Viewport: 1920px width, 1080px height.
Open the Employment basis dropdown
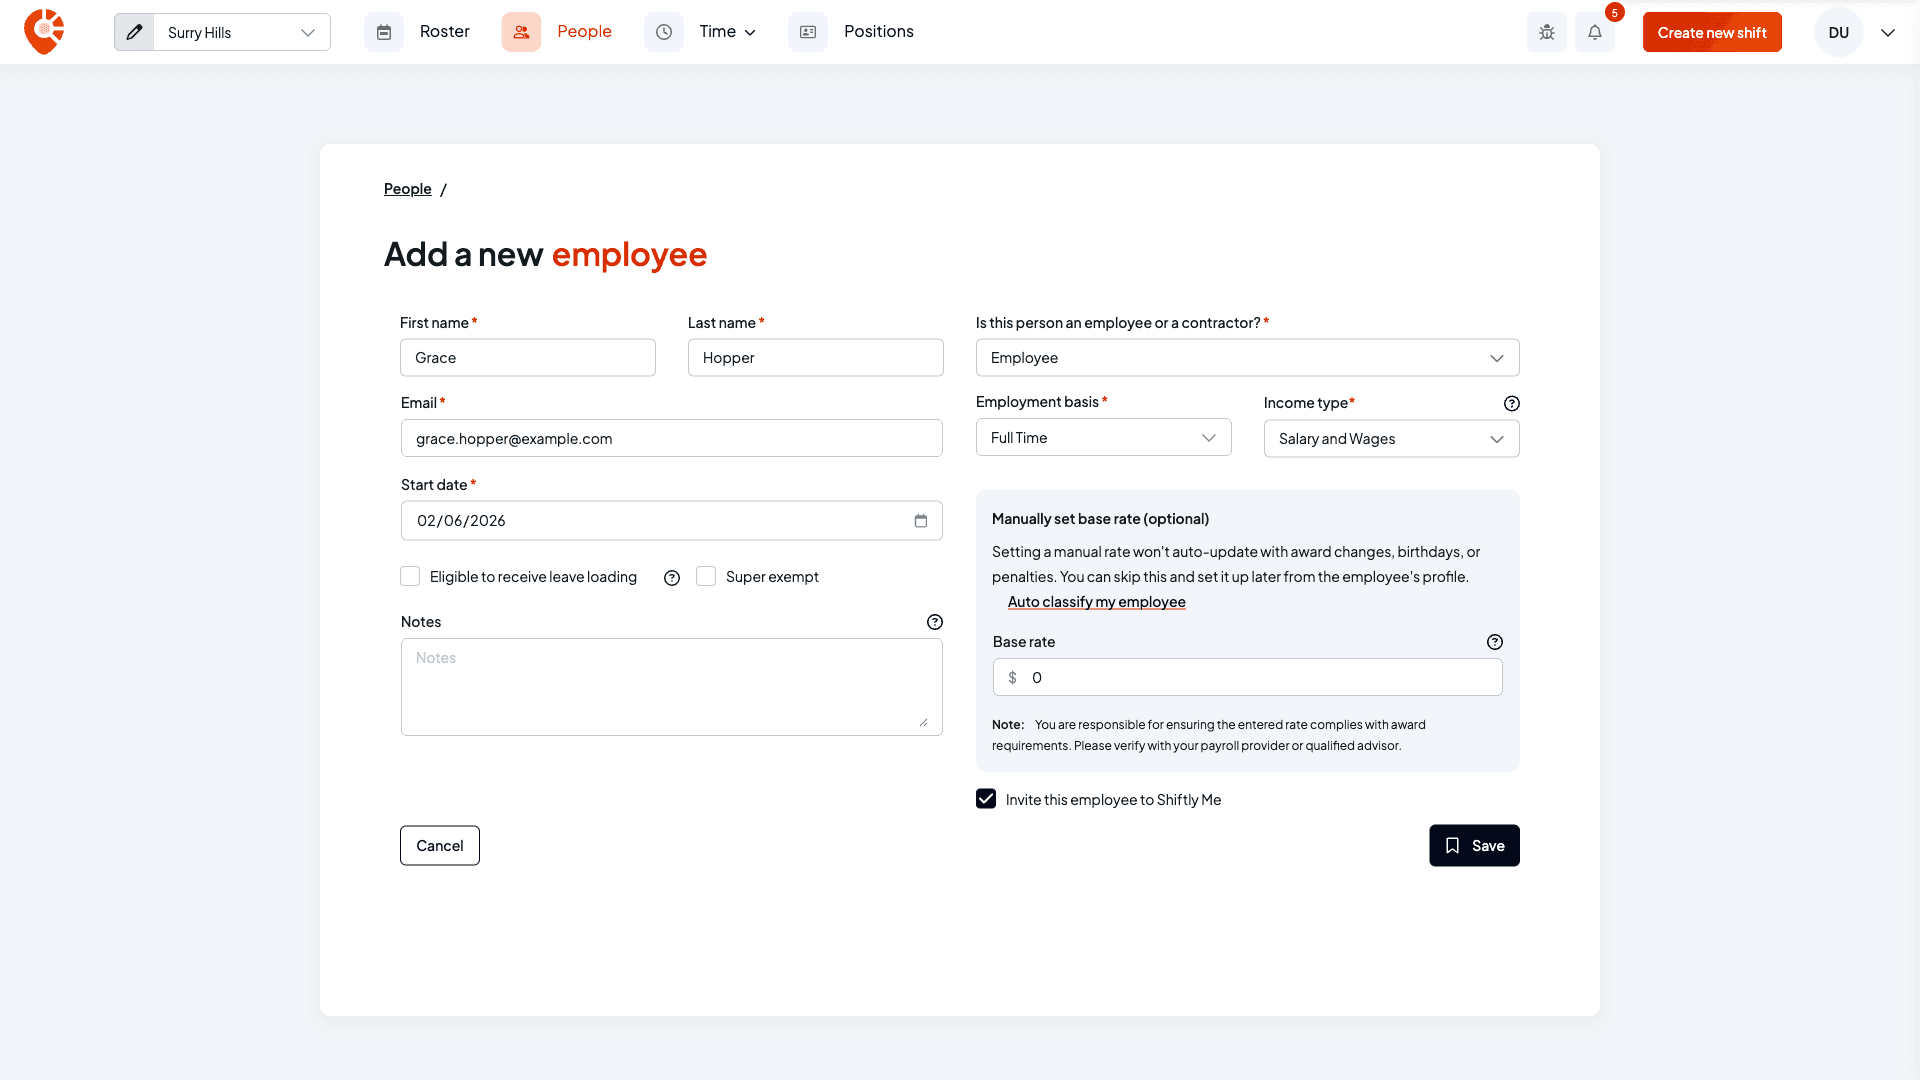click(x=1103, y=438)
